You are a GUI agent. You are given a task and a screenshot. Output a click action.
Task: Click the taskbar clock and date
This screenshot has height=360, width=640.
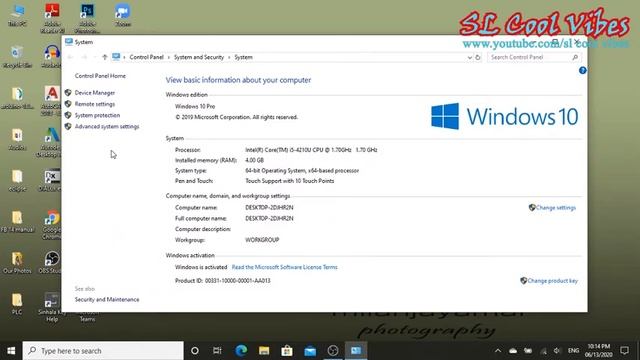(x=598, y=351)
